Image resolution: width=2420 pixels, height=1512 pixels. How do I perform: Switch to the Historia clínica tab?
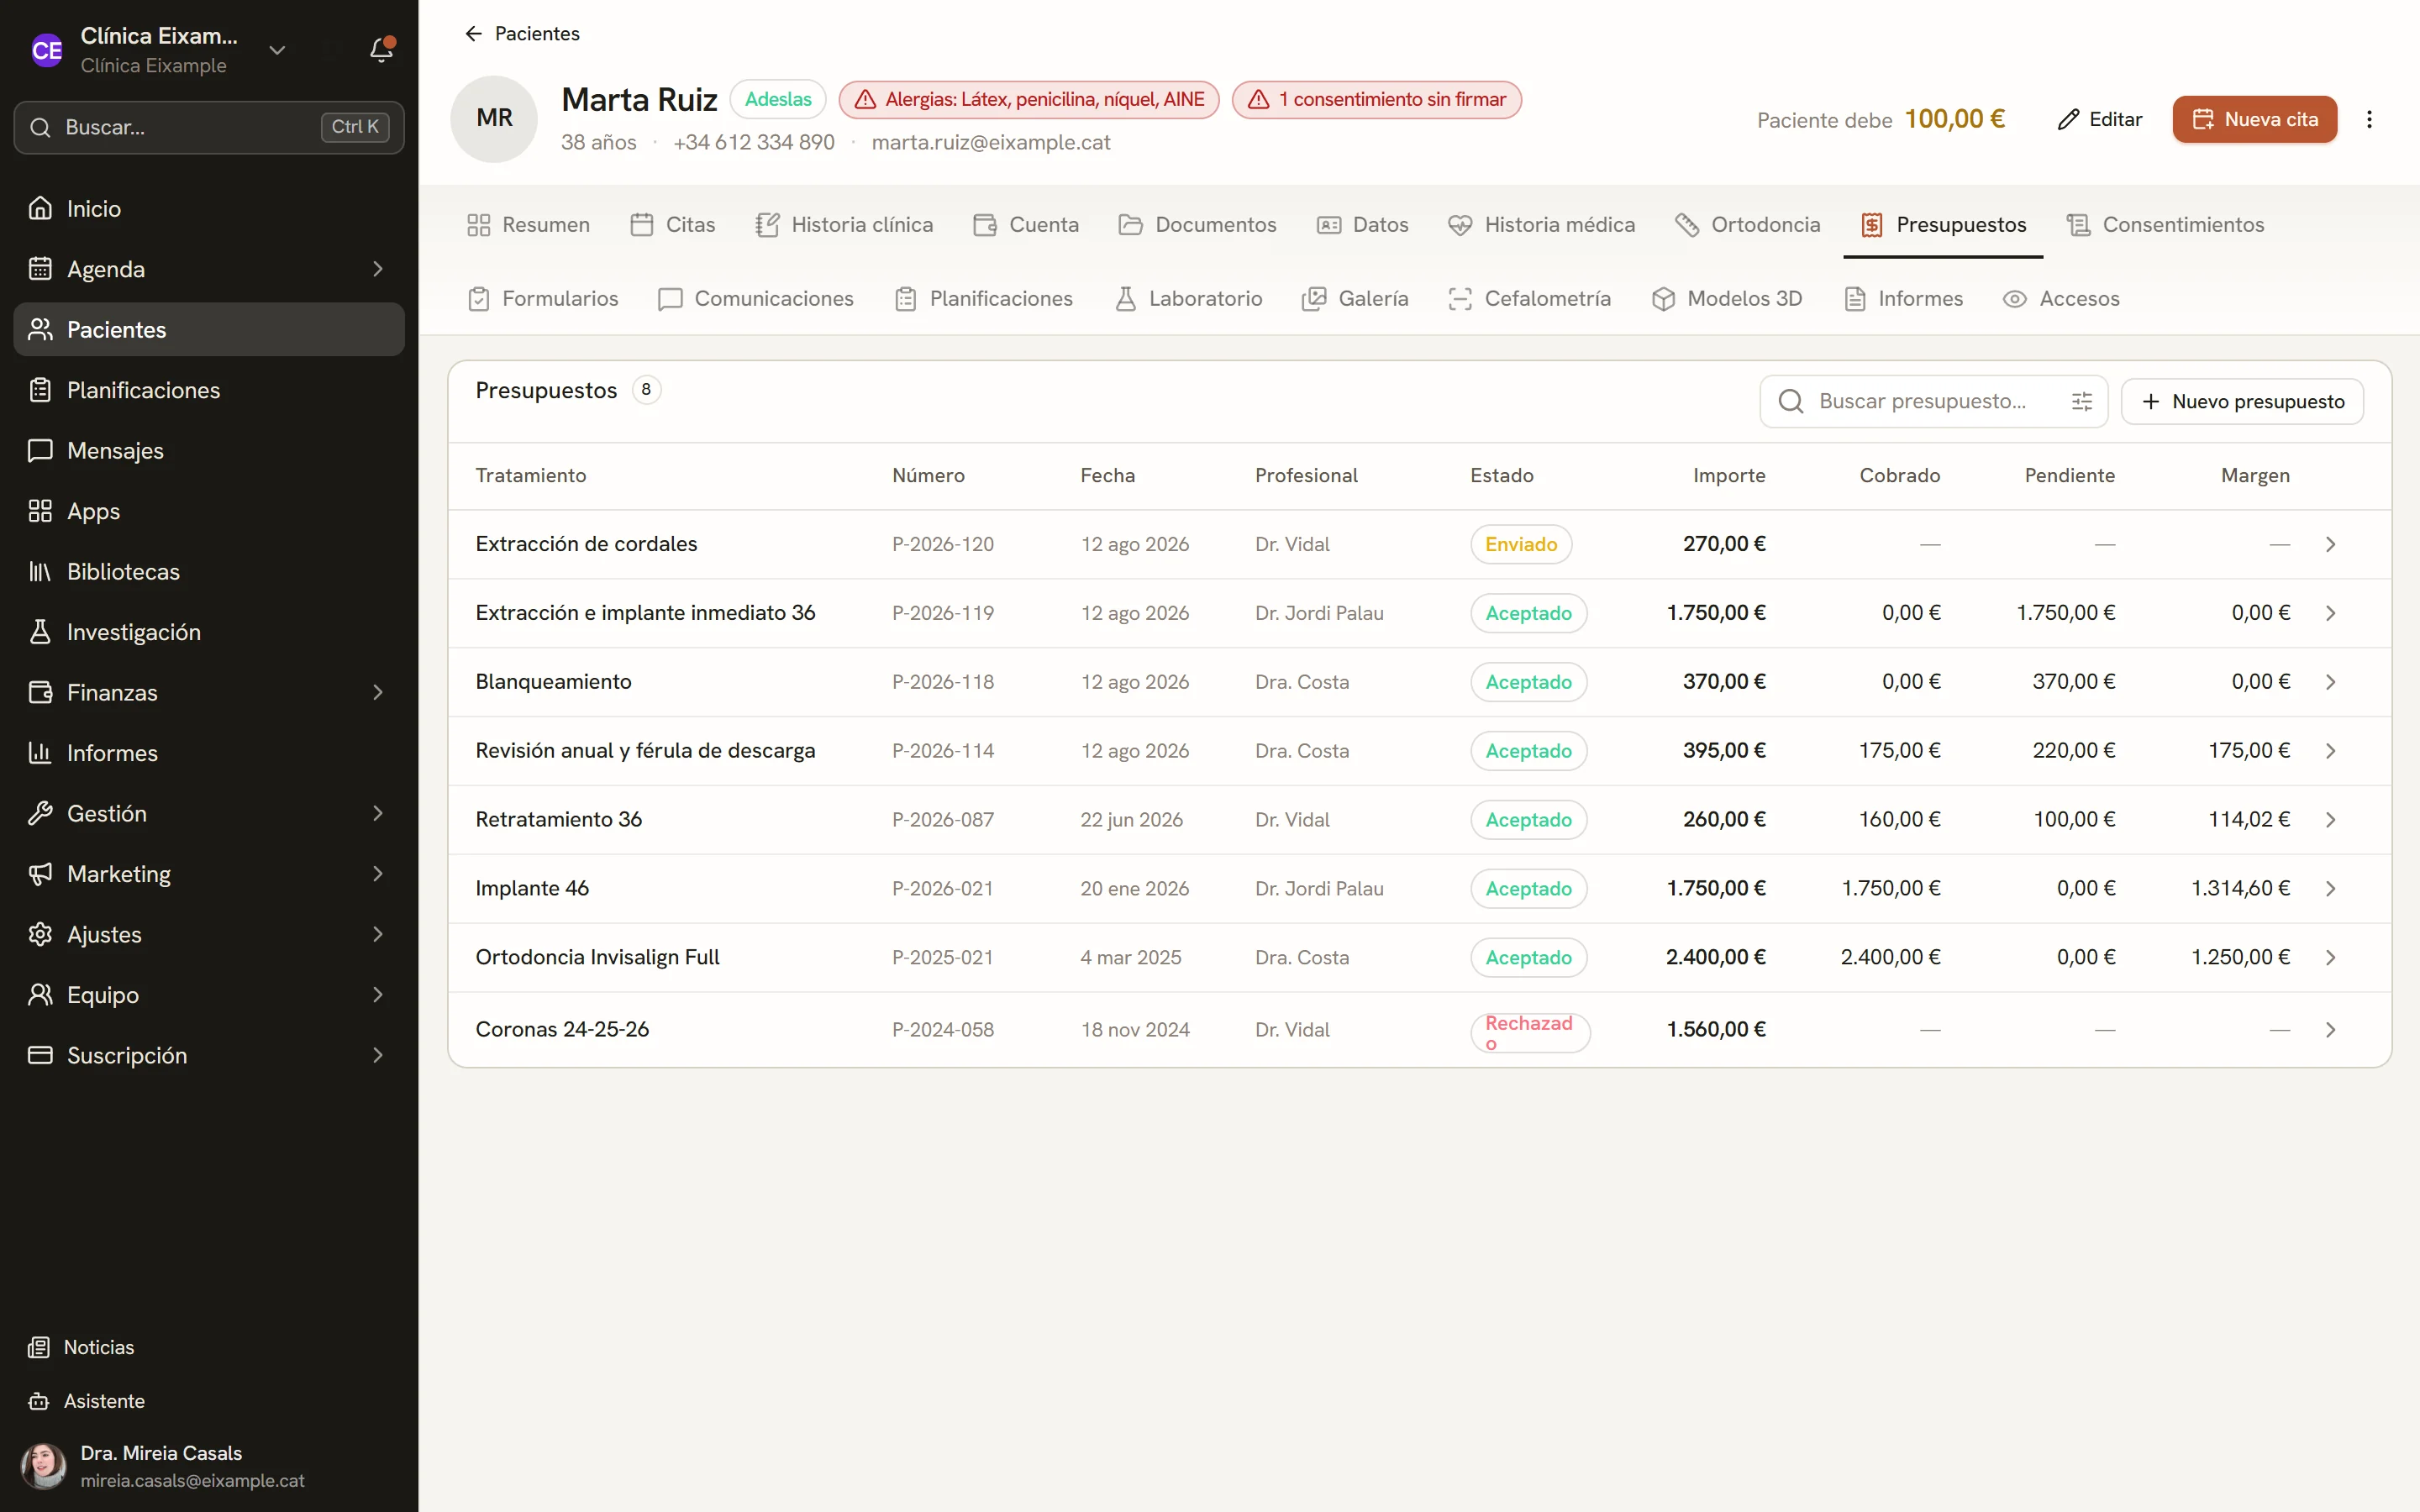coord(844,225)
